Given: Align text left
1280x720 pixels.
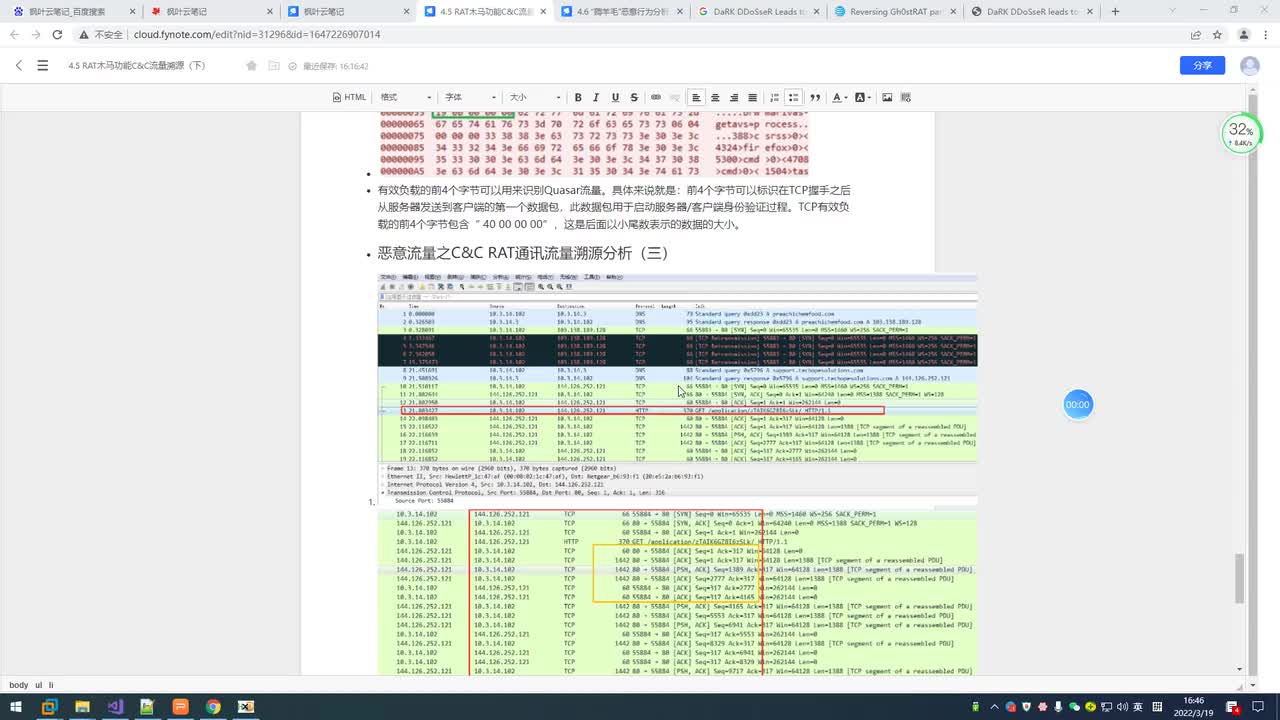Looking at the screenshot, I should click(x=697, y=97).
